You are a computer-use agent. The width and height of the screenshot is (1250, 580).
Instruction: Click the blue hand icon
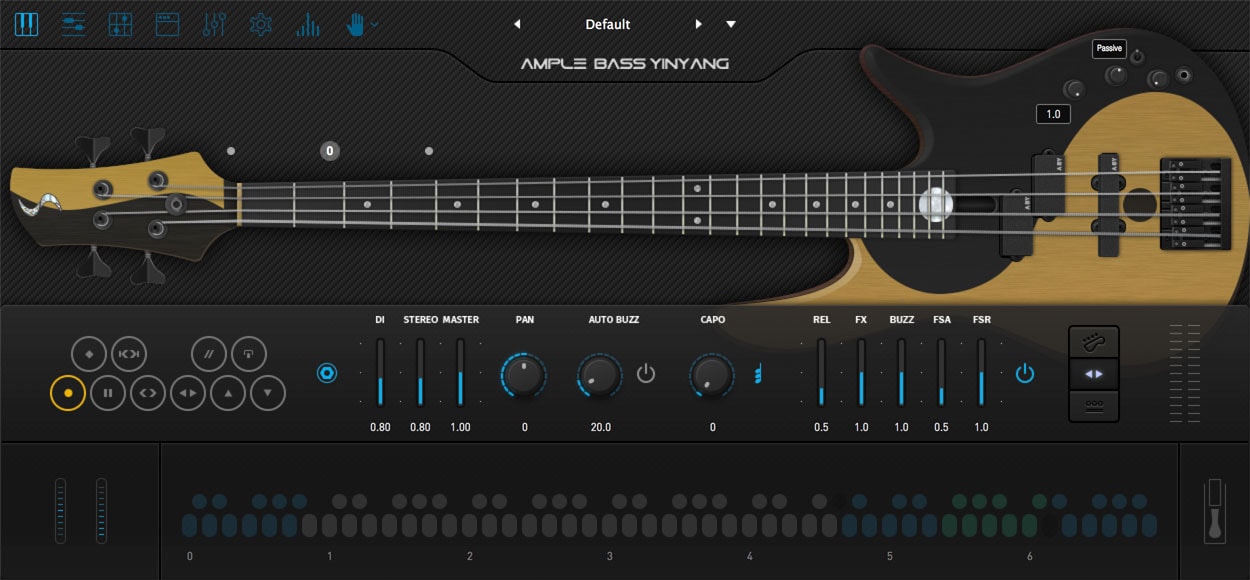(355, 24)
